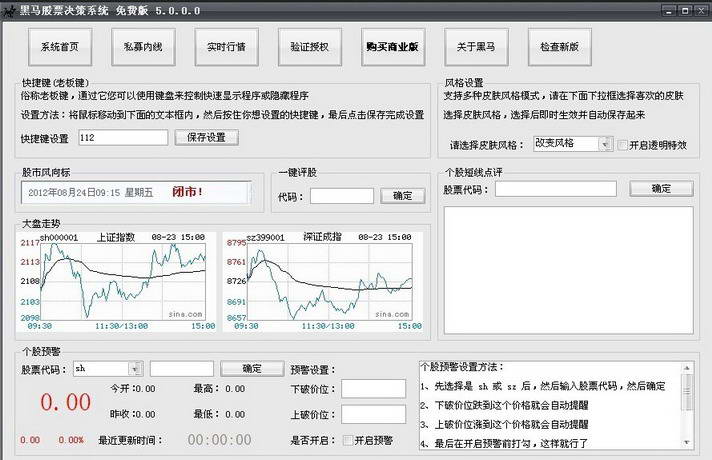
Task: Open 私募内线 section
Action: click(143, 47)
